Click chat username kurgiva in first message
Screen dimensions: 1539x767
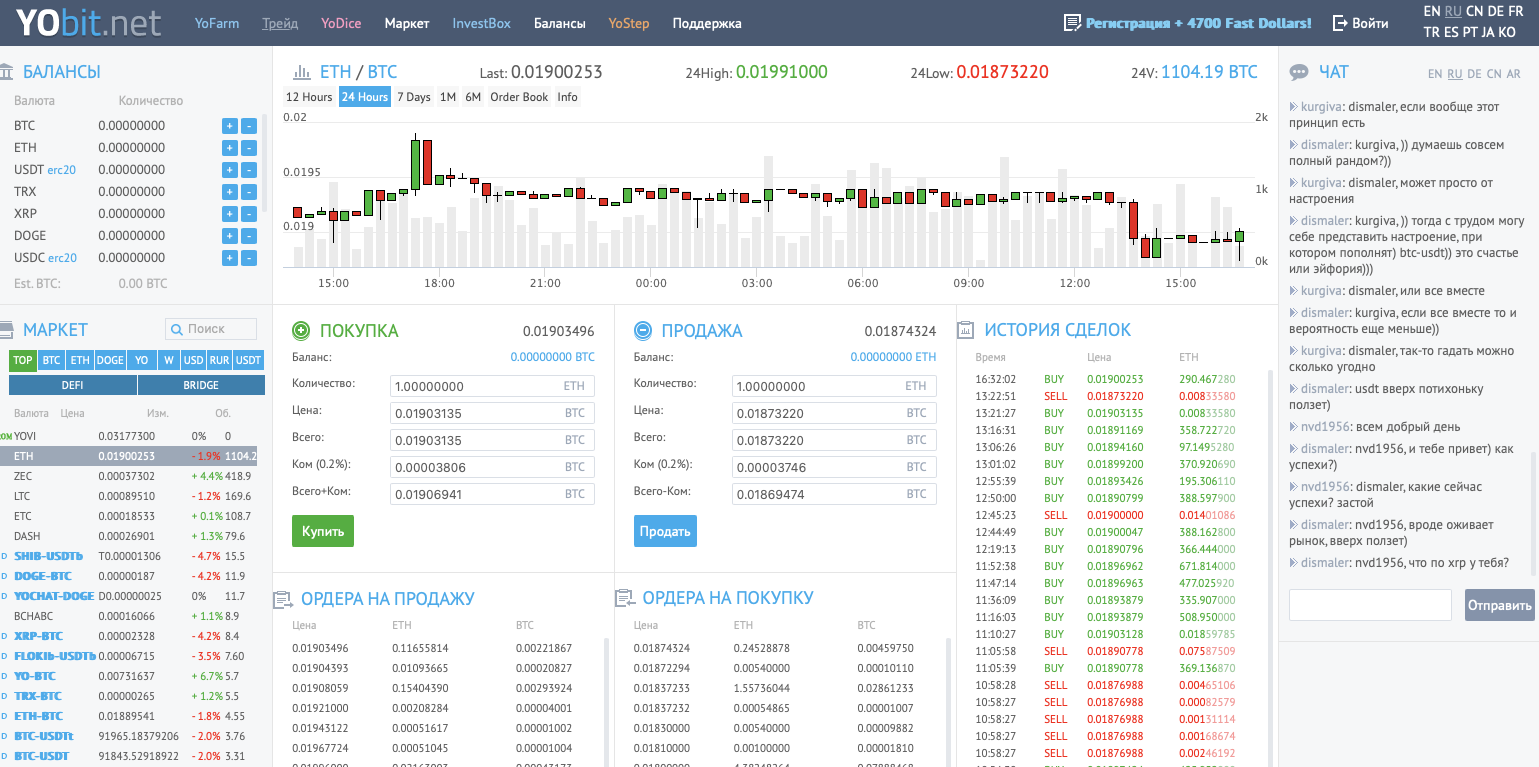pos(1321,106)
